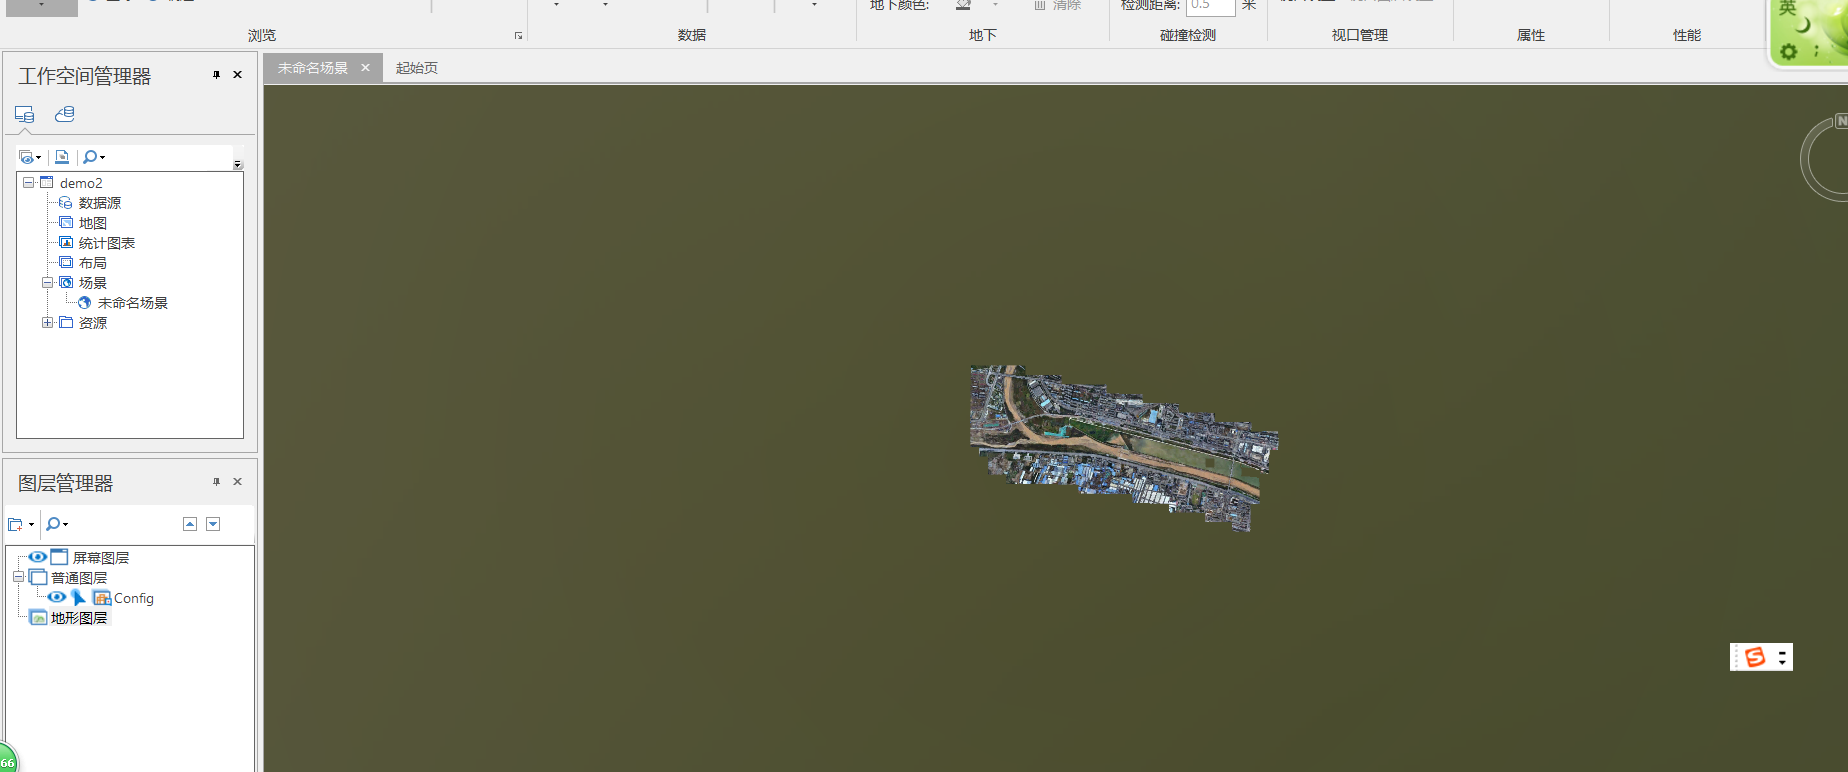This screenshot has height=772, width=1848.
Task: Select the 地图 node in workspace tree
Action: pos(93,223)
